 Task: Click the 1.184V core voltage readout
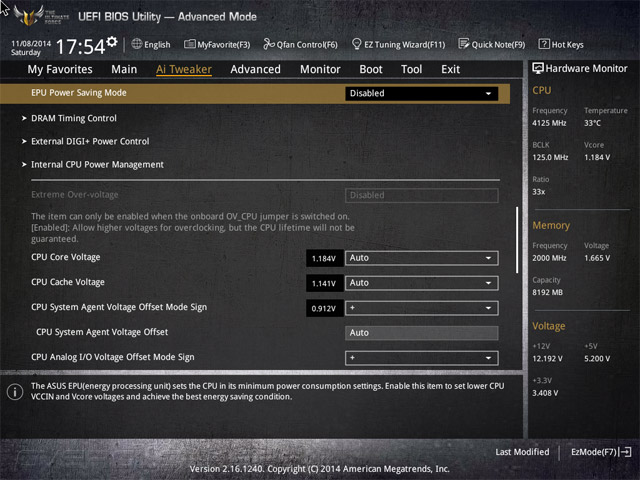pyautogui.click(x=324, y=258)
